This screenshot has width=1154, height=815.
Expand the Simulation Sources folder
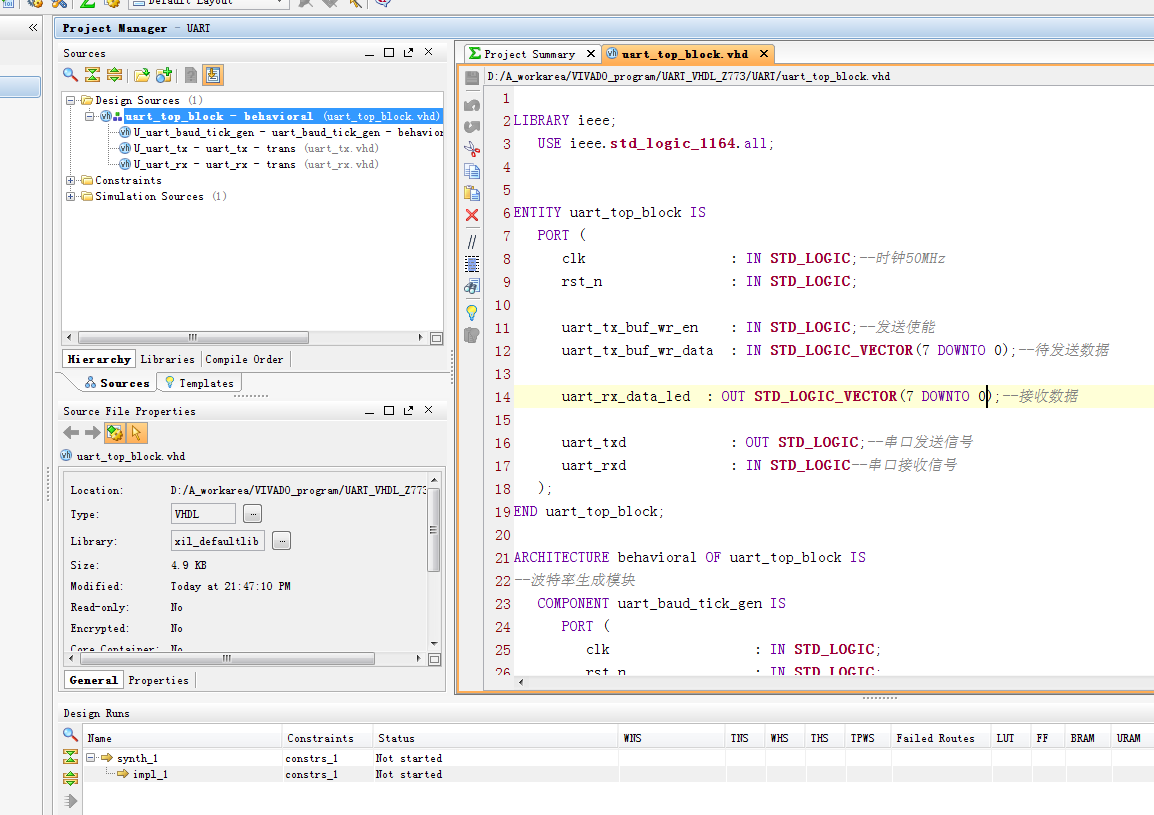[71, 197]
